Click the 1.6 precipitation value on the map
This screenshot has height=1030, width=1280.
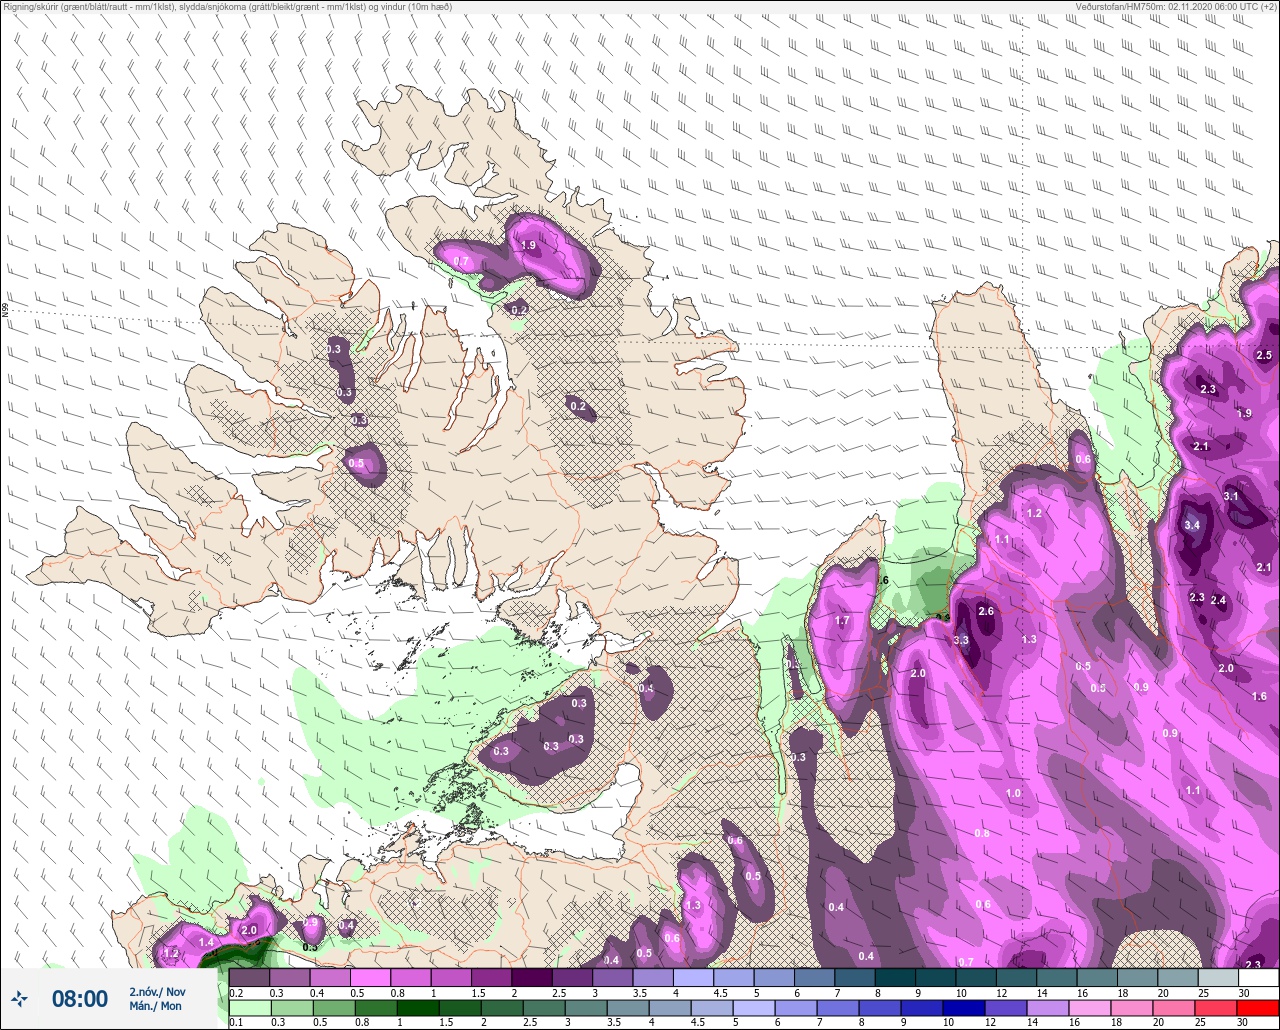[1259, 696]
